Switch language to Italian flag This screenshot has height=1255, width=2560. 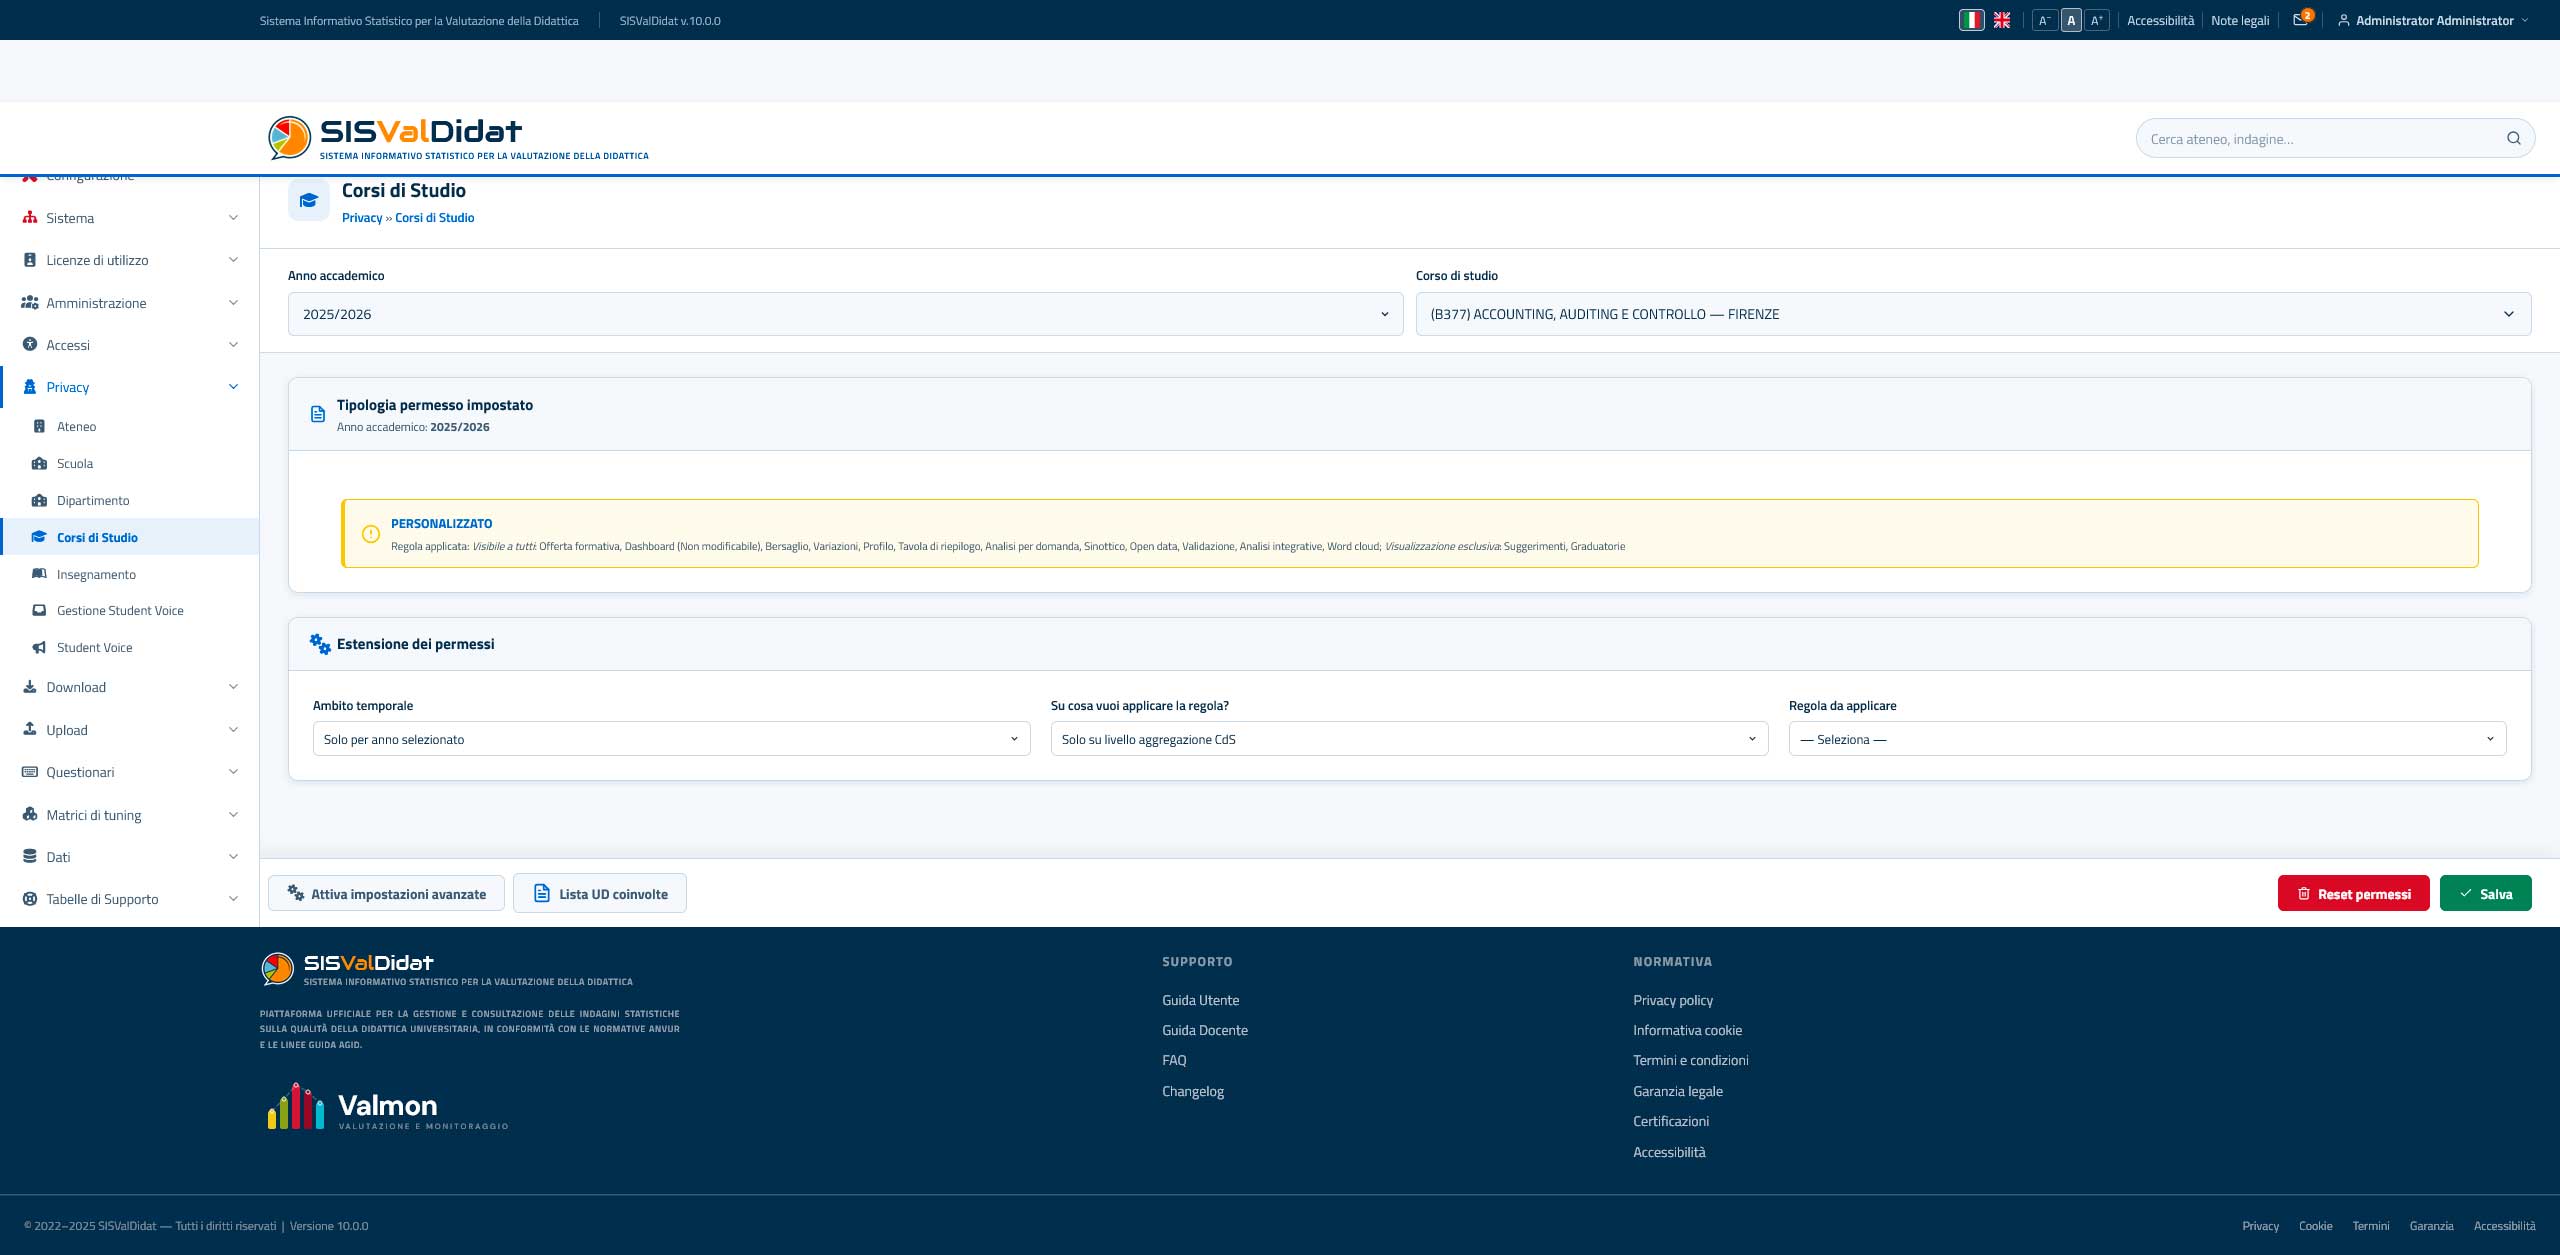[1971, 20]
